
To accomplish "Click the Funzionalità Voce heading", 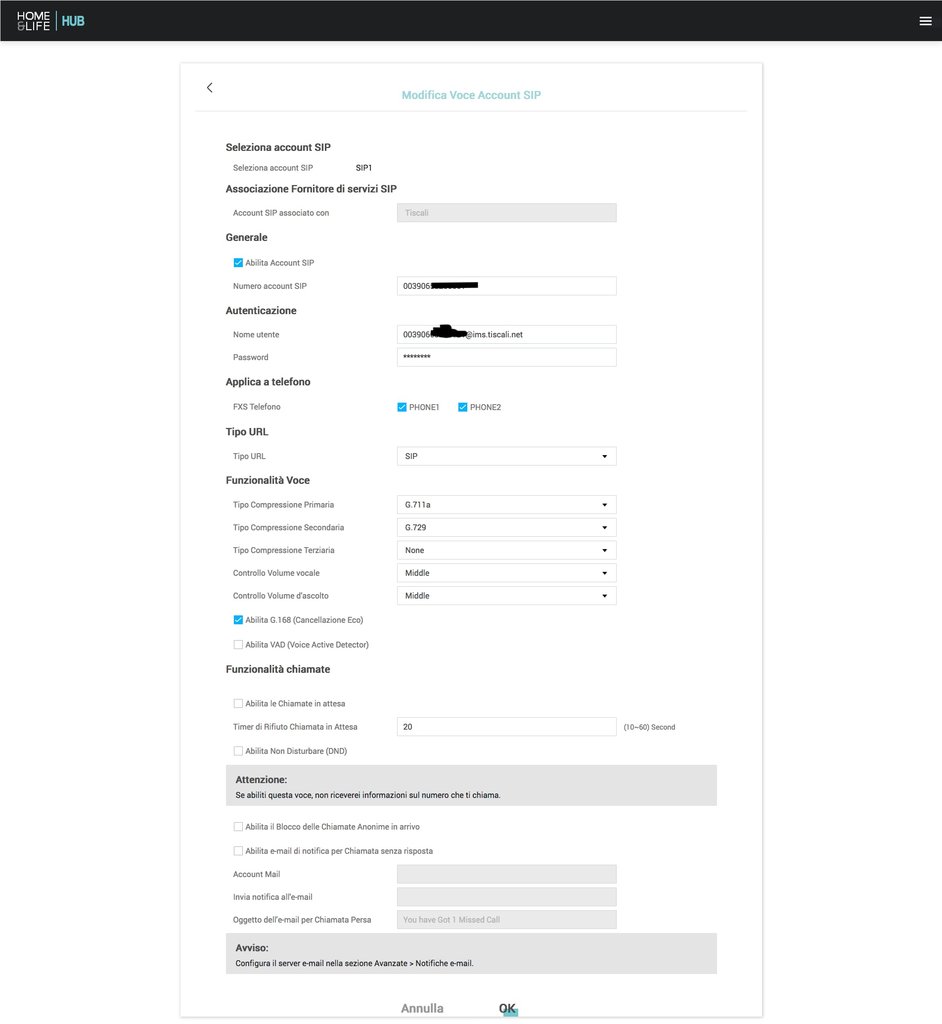I will pyautogui.click(x=268, y=480).
